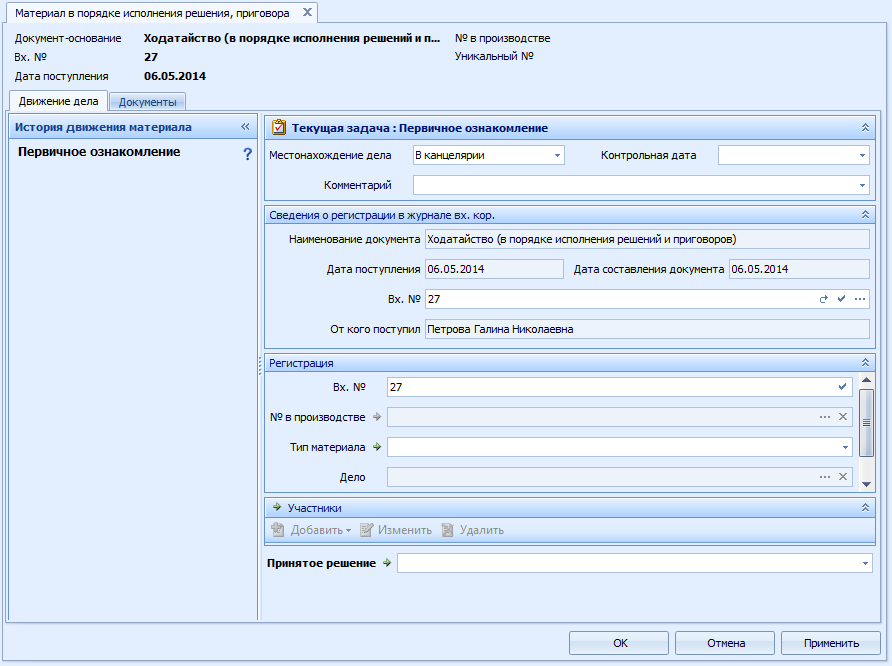Open the ellipsis in the Дело field

pyautogui.click(x=825, y=477)
